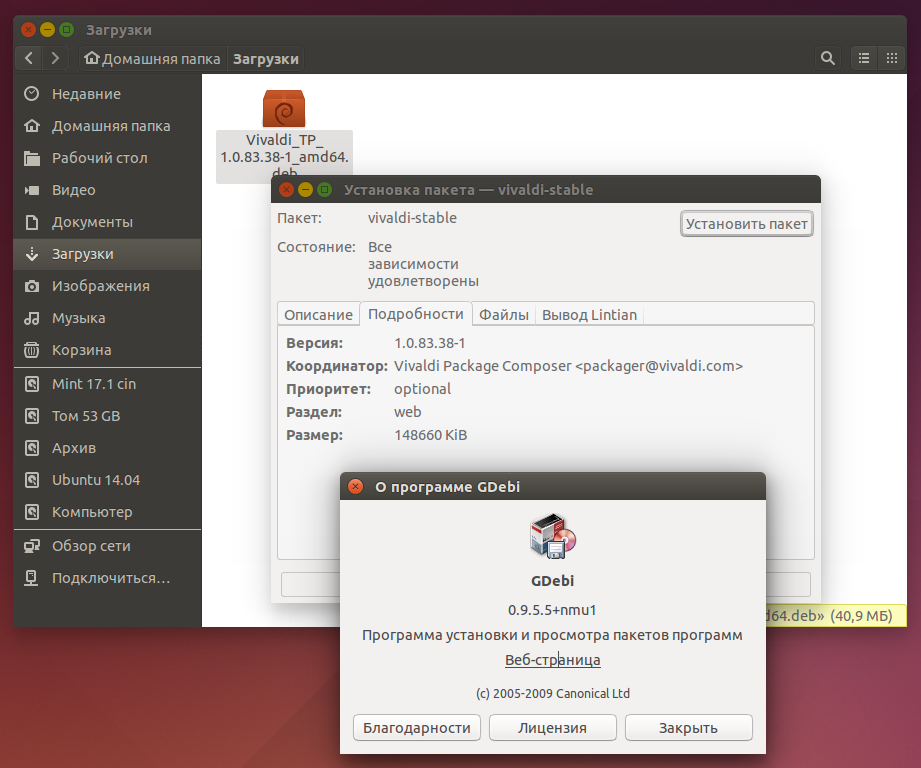Click Закрыть in the About GDebi dialog
Image resolution: width=921 pixels, height=768 pixels.
688,728
